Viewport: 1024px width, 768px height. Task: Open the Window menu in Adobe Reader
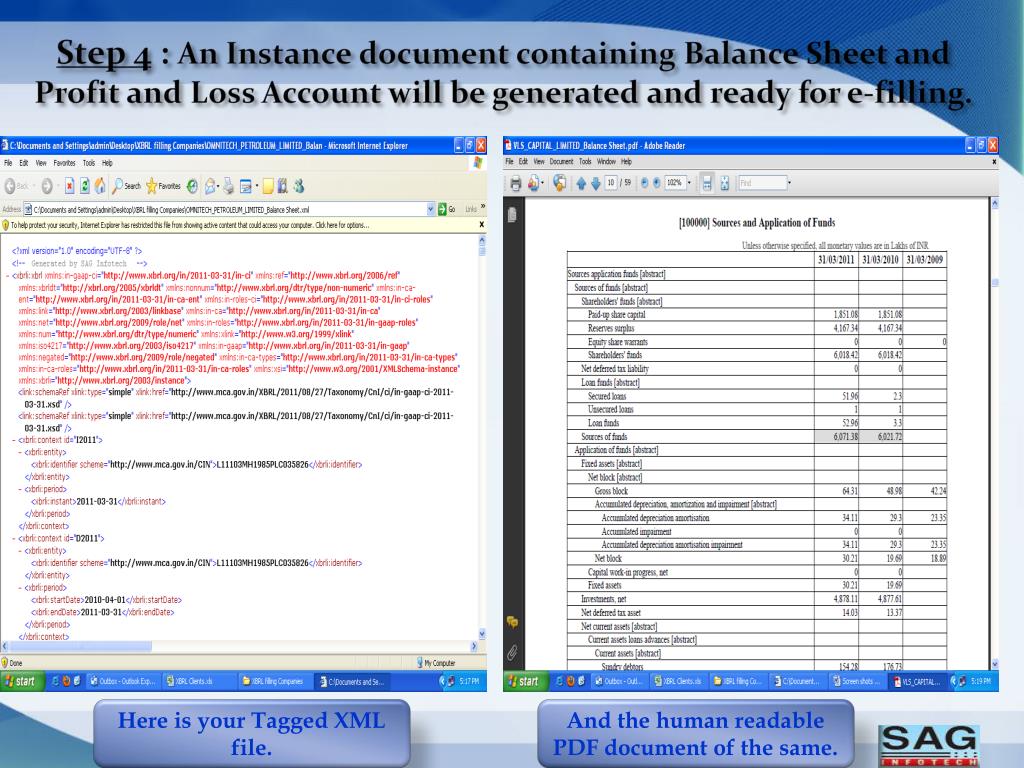pyautogui.click(x=606, y=161)
